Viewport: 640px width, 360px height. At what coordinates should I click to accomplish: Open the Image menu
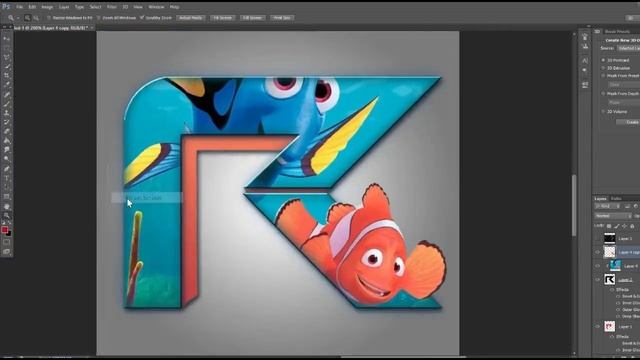(x=47, y=7)
